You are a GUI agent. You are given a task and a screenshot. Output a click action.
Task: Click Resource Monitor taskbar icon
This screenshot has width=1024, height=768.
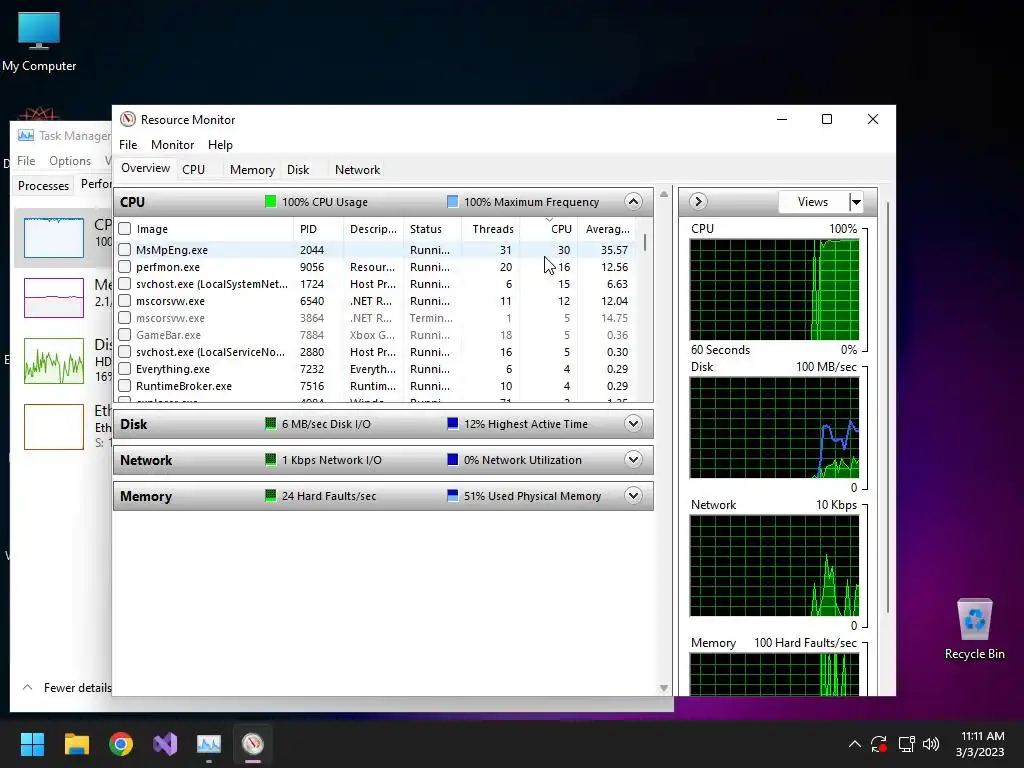point(253,744)
